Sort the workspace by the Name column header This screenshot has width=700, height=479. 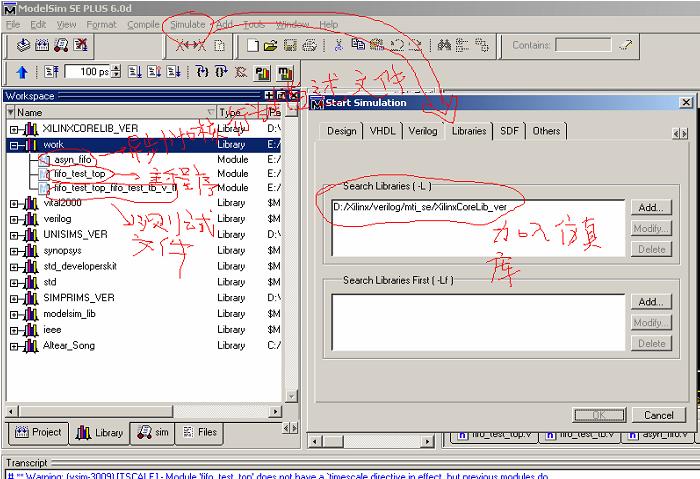tap(112, 112)
